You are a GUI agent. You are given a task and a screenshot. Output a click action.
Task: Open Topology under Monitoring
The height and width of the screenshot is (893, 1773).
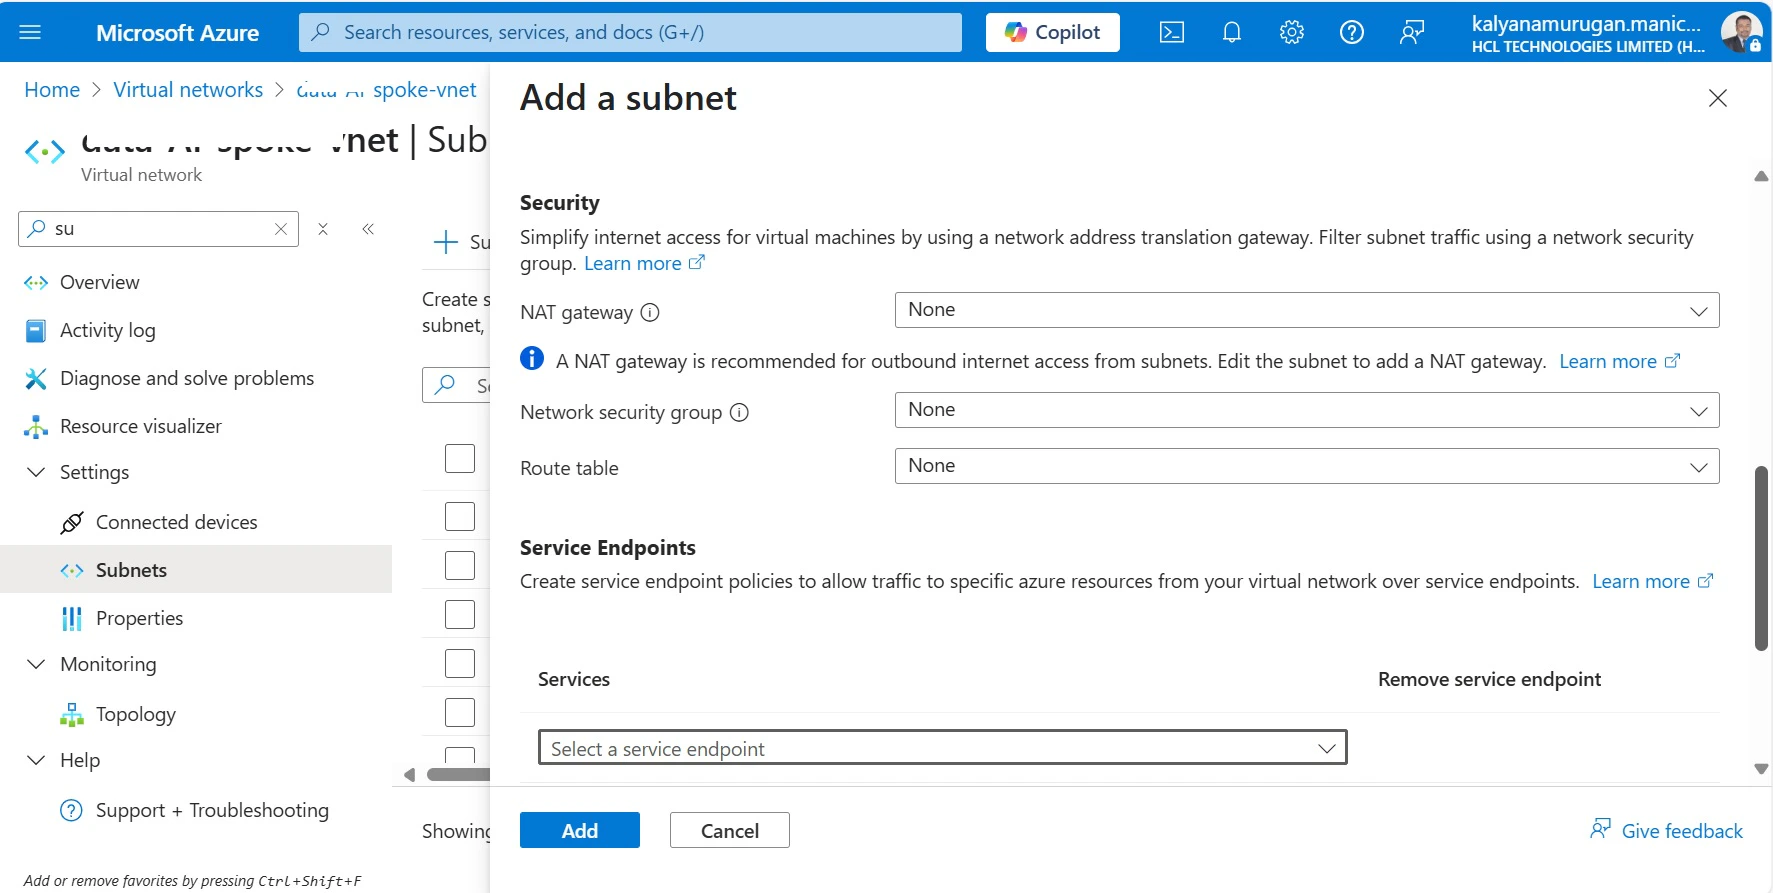pyautogui.click(x=136, y=714)
